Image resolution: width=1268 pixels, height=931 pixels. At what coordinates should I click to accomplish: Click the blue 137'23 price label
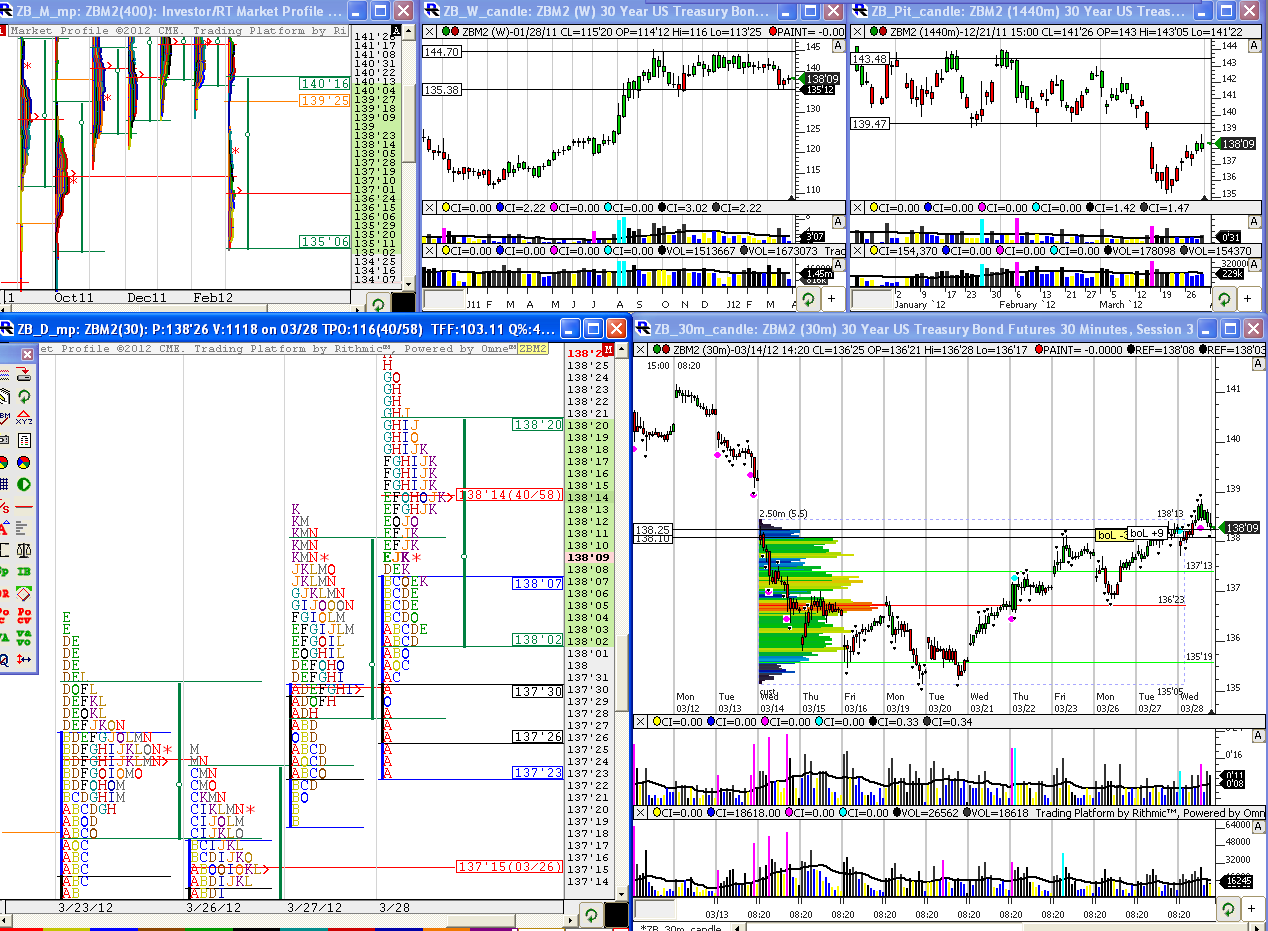tap(538, 773)
